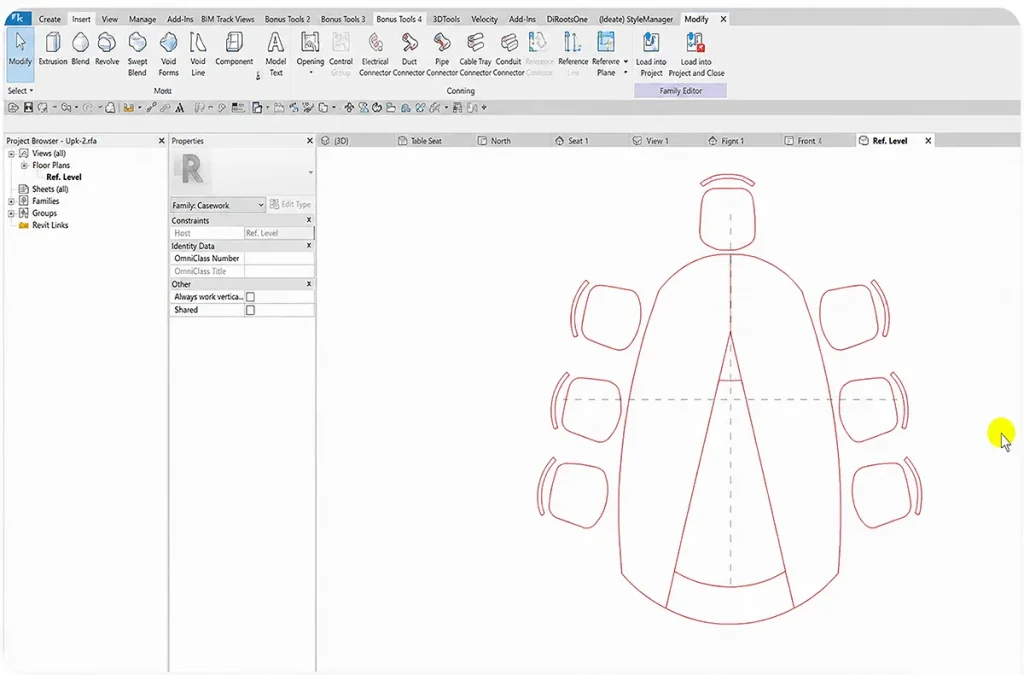Open the (Ideate) StyleManager tab
The width and height of the screenshot is (1024, 675).
(635, 19)
